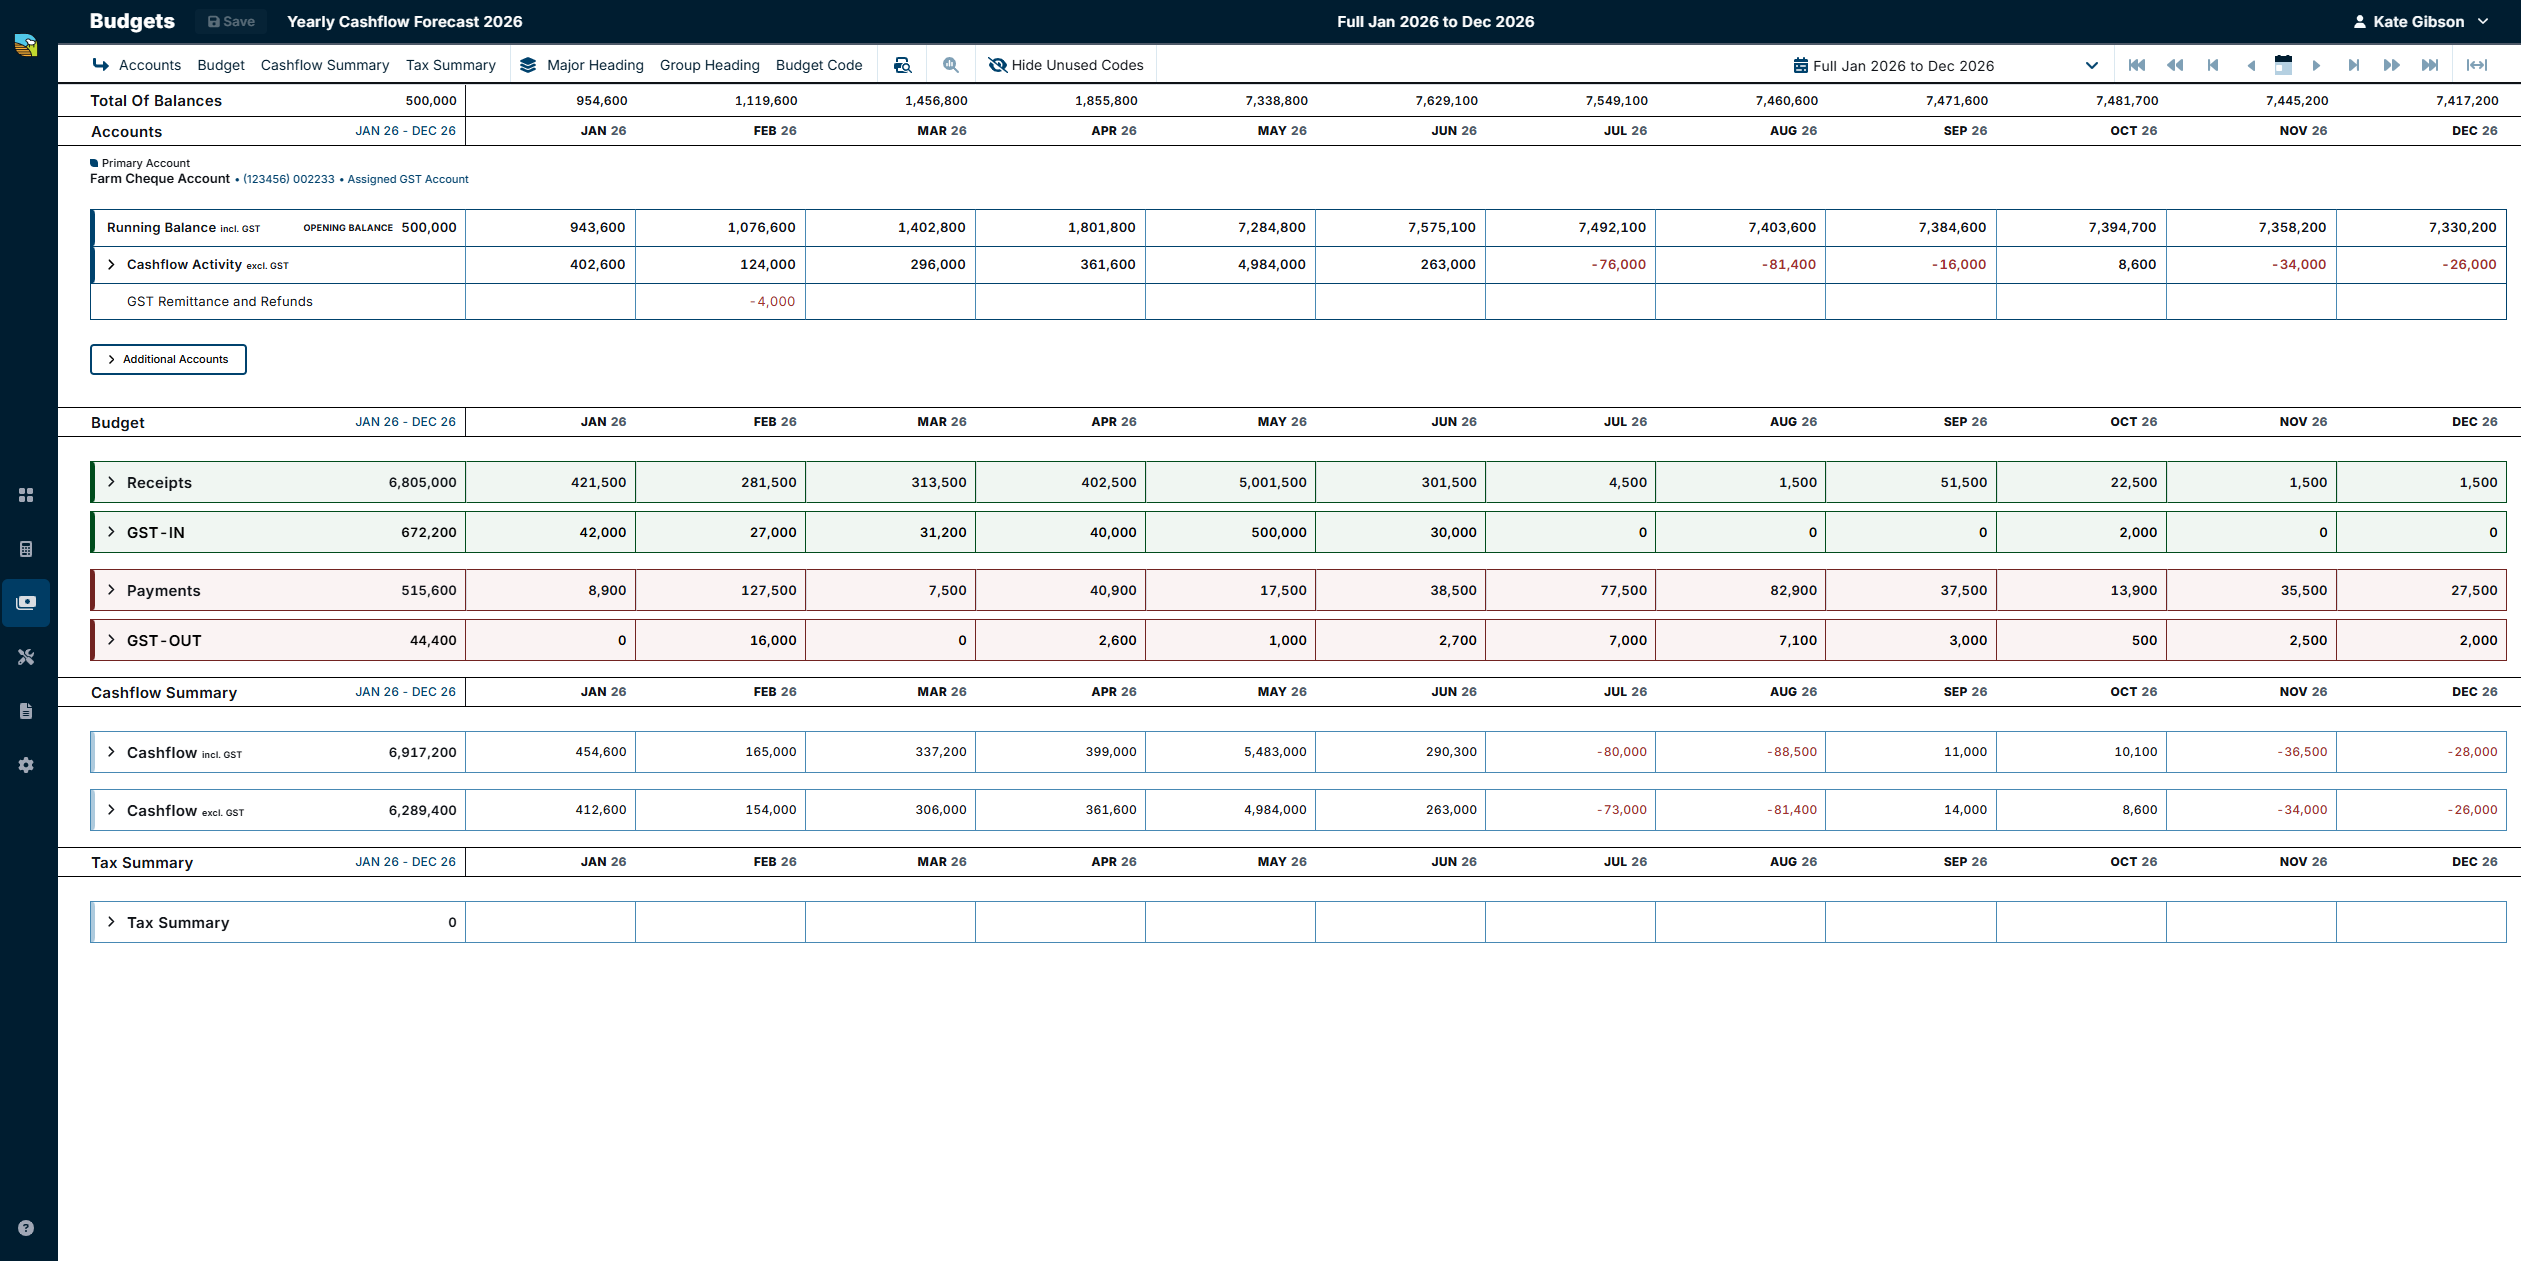This screenshot has width=2521, height=1261.
Task: Click Payments Feb 26 value 127,500
Action: (720, 590)
